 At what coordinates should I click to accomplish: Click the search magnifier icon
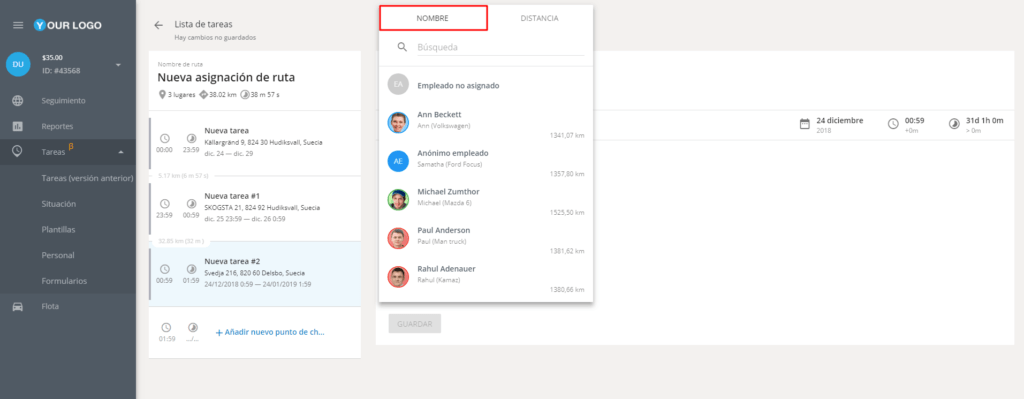pyautogui.click(x=403, y=47)
